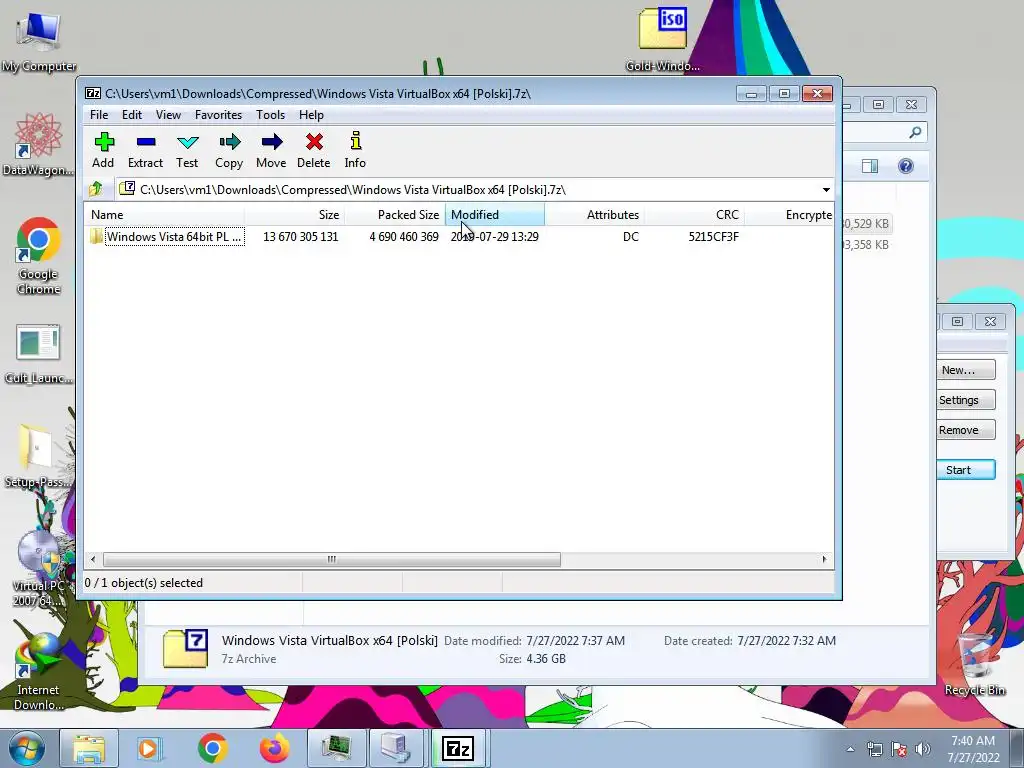Open Internet Download Manager desktop shortcut

tap(39, 672)
